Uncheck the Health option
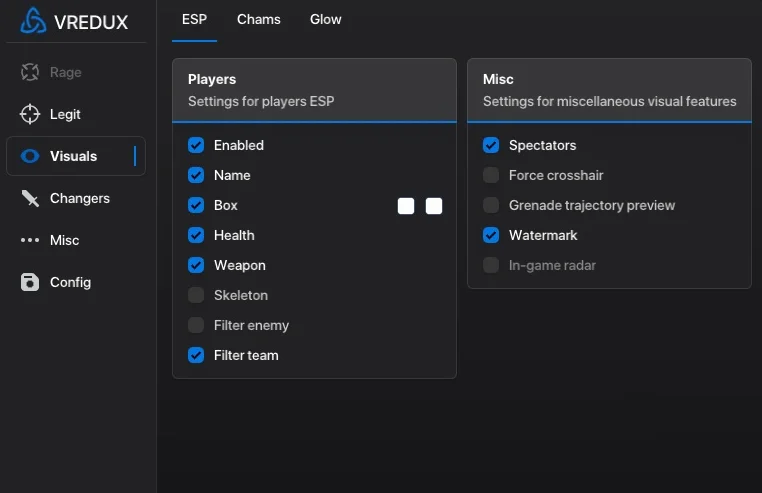Viewport: 762px width, 493px height. [196, 235]
